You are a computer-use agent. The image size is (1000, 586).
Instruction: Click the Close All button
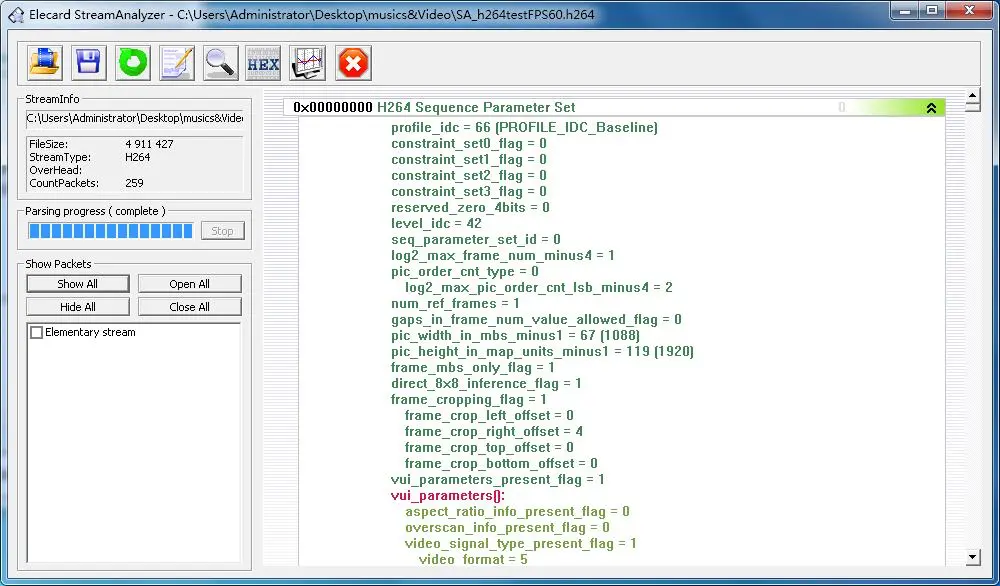pyautogui.click(x=189, y=307)
